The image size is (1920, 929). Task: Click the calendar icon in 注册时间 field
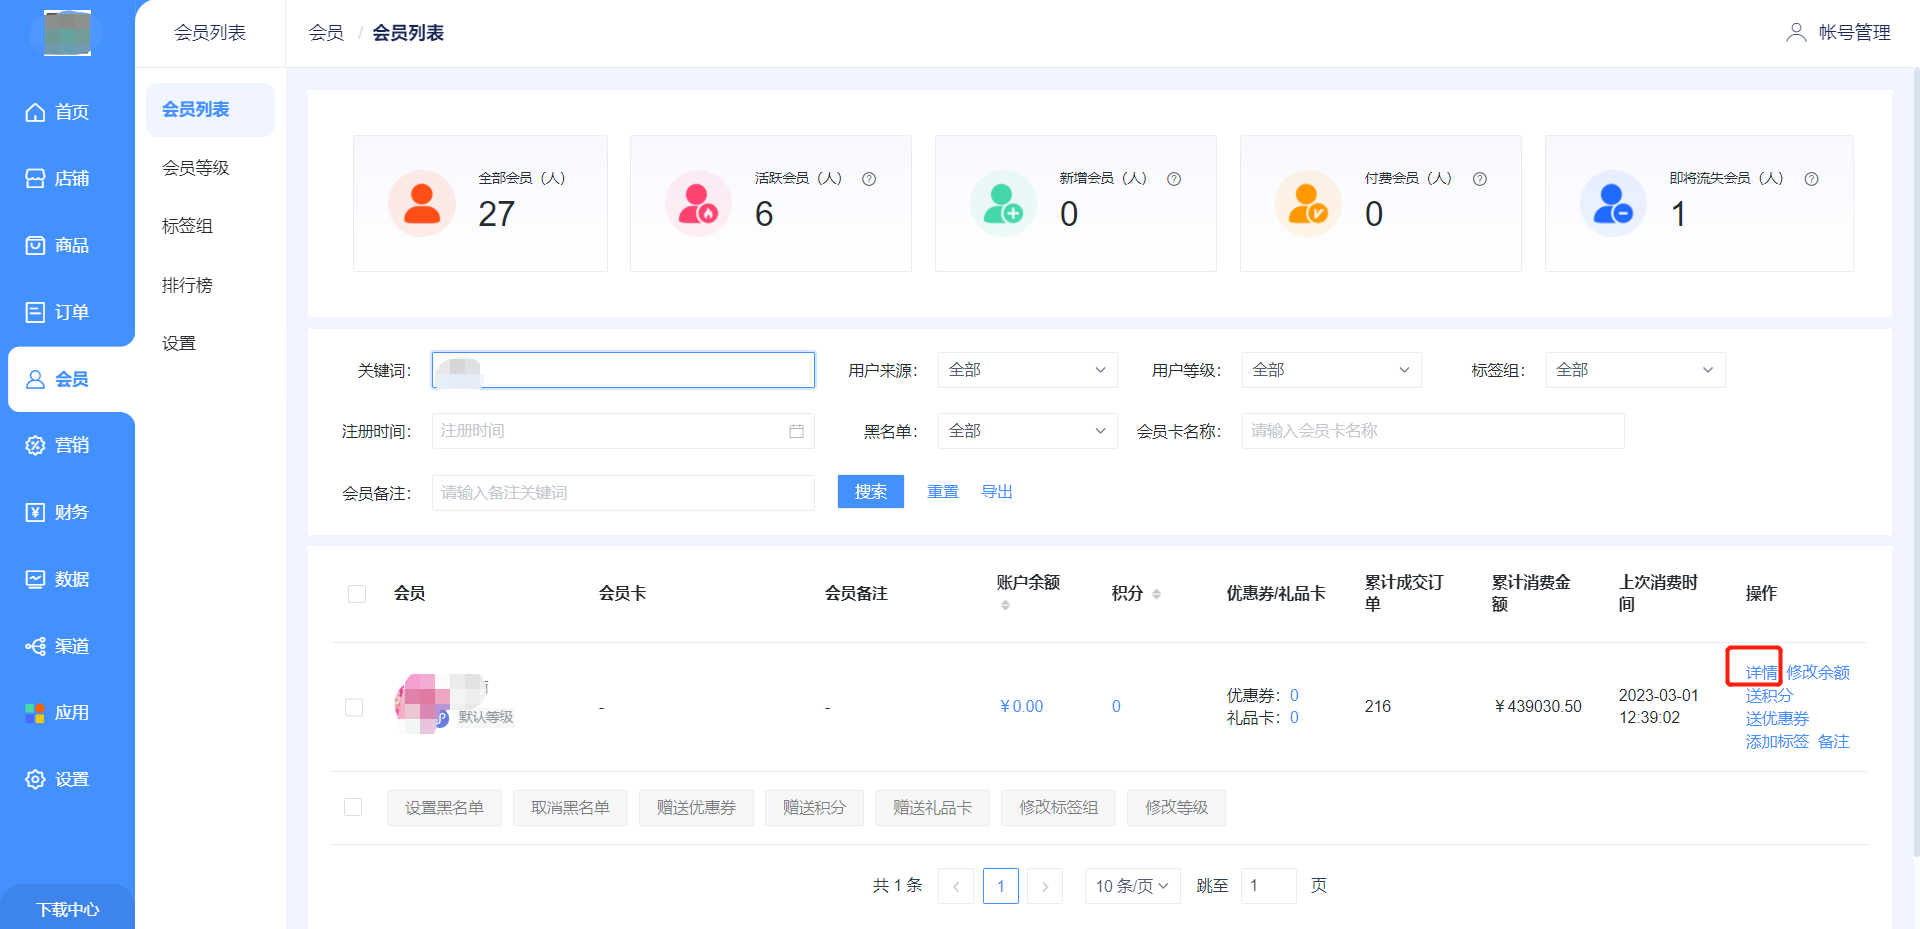coord(796,431)
